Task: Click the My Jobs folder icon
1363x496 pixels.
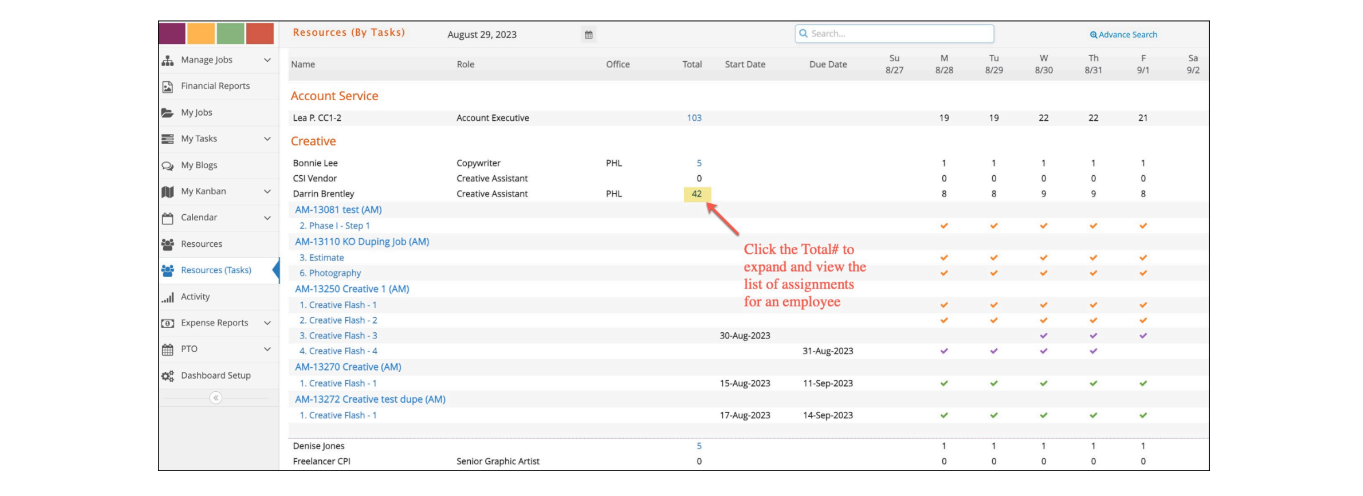Action: [x=168, y=113]
